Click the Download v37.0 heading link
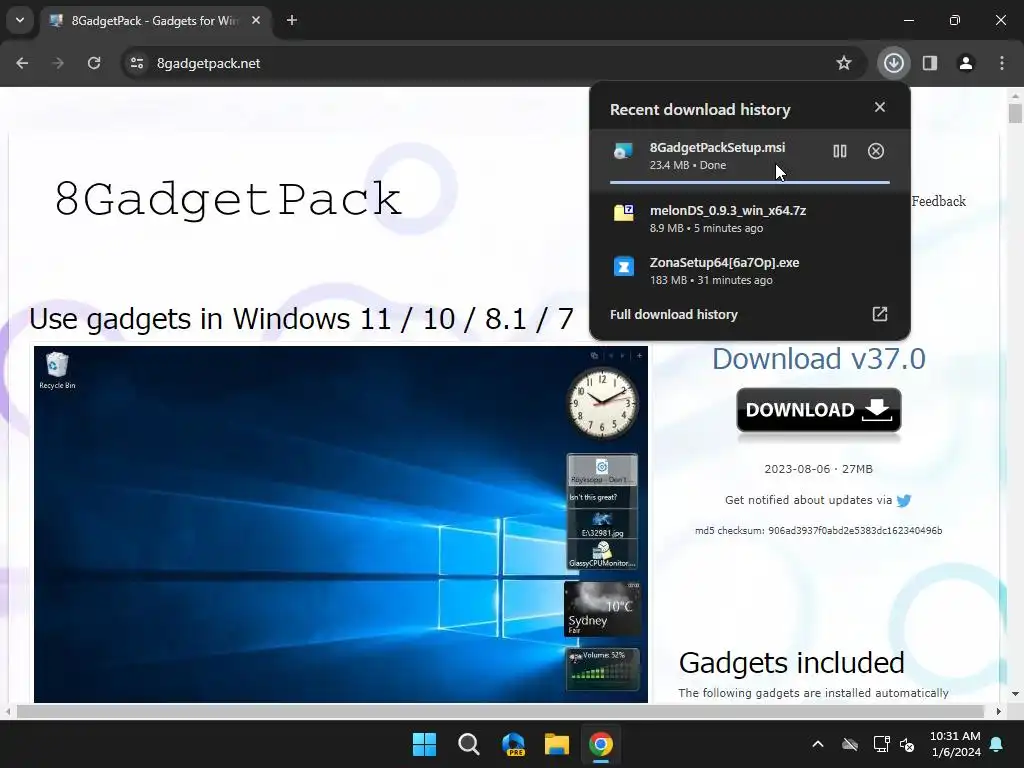 tap(818, 359)
